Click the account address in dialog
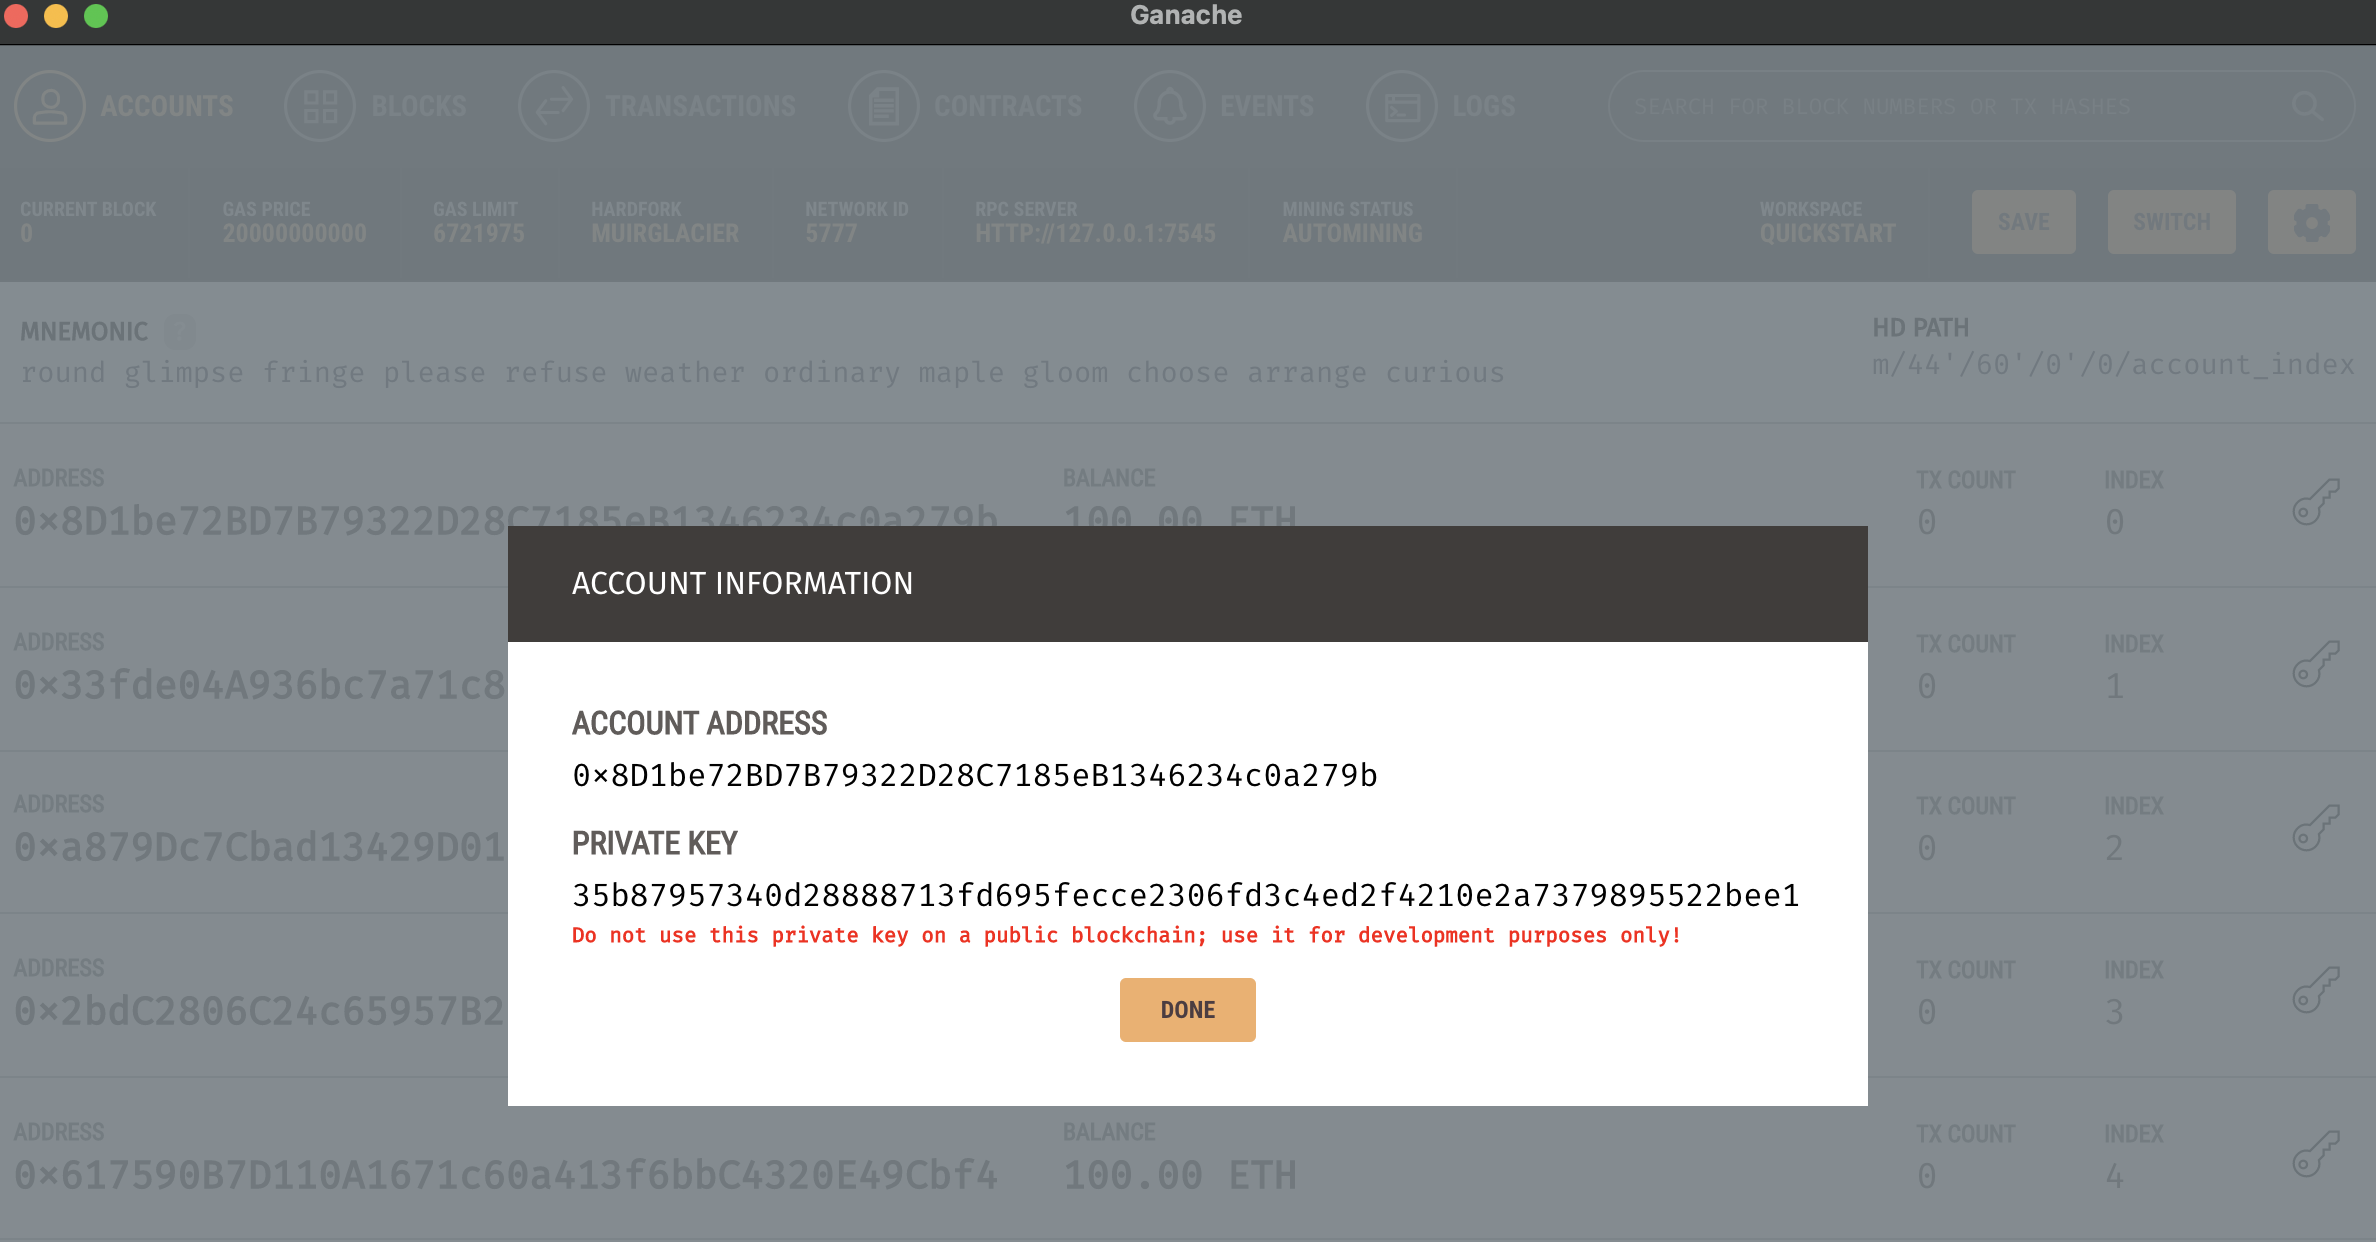The height and width of the screenshot is (1242, 2376). click(x=974, y=776)
